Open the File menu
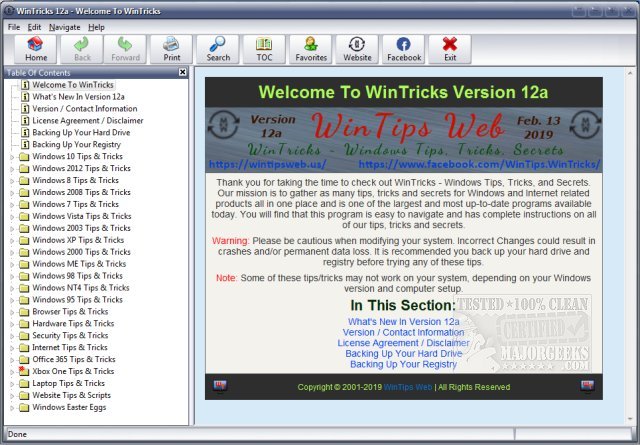 click(x=14, y=27)
